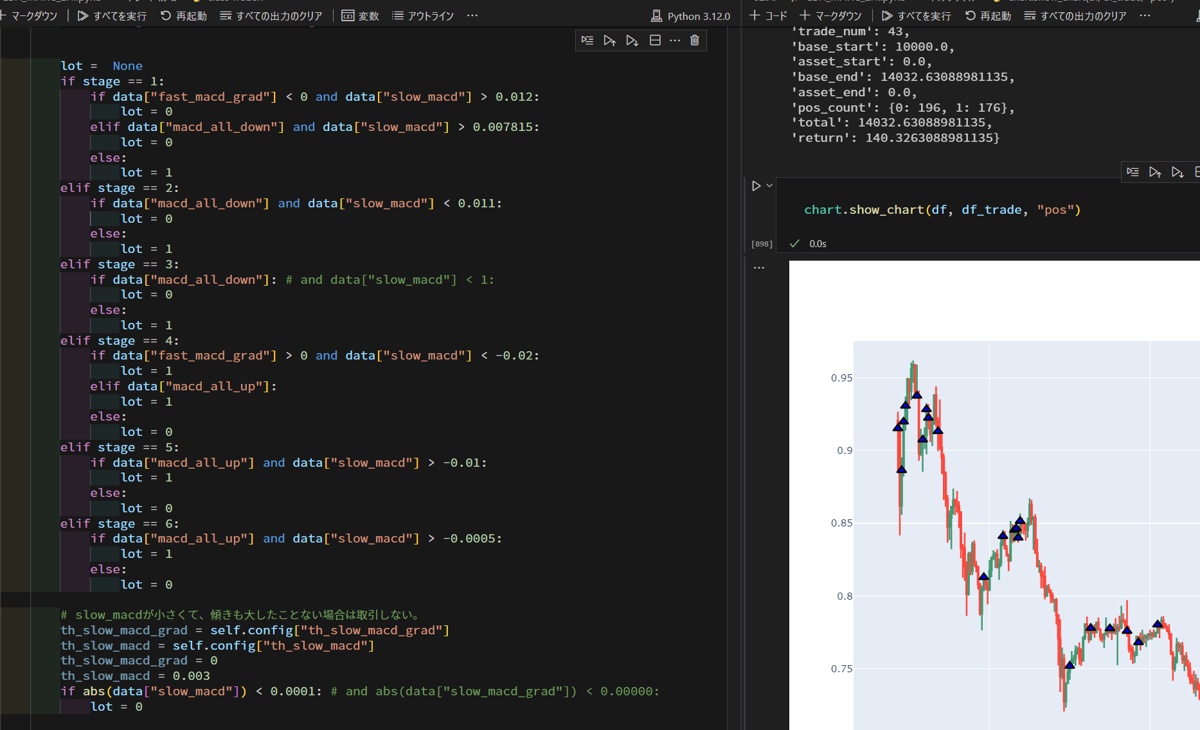Open the アウトライン (Outline) view

(x=423, y=16)
